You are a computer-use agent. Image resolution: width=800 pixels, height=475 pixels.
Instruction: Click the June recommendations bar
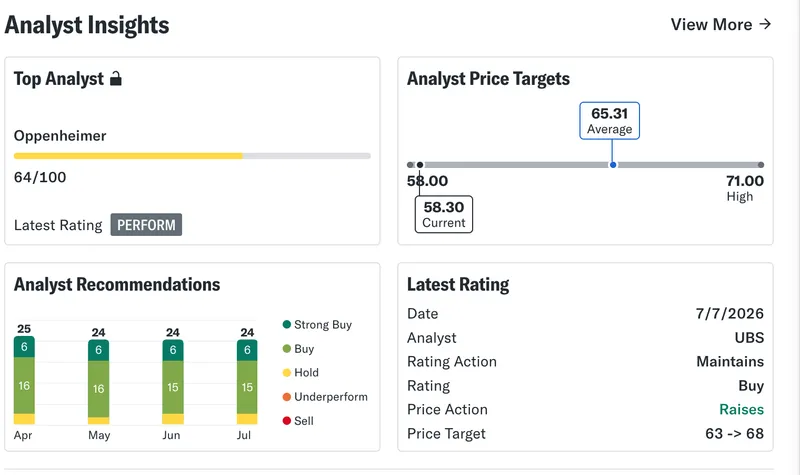pyautogui.click(x=173, y=382)
